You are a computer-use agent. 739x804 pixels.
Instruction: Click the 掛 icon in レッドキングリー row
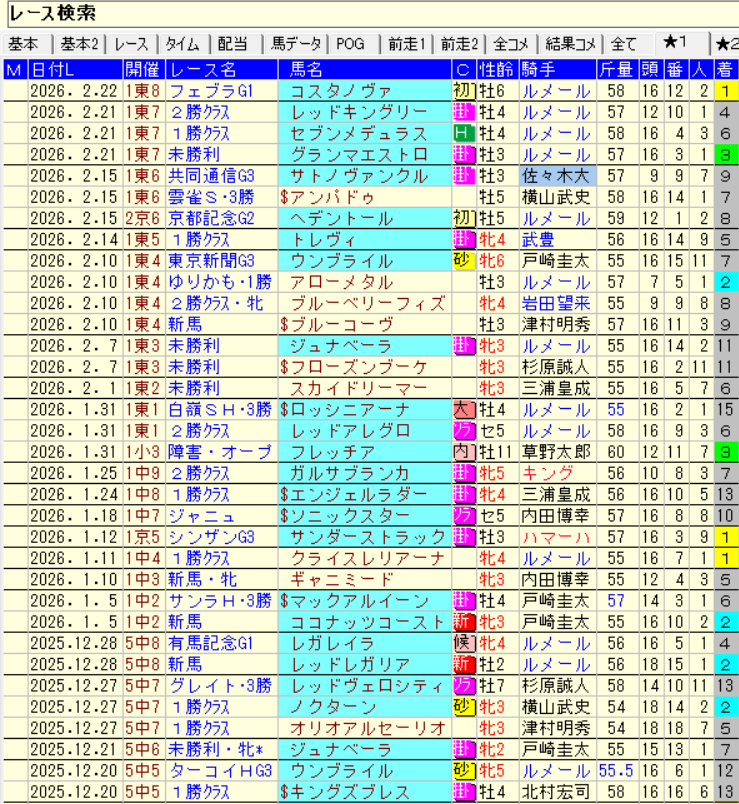464,112
